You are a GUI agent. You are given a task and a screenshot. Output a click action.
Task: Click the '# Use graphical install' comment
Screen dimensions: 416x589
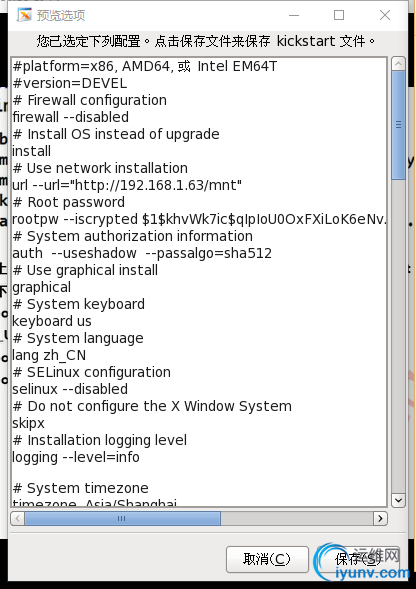(85, 270)
